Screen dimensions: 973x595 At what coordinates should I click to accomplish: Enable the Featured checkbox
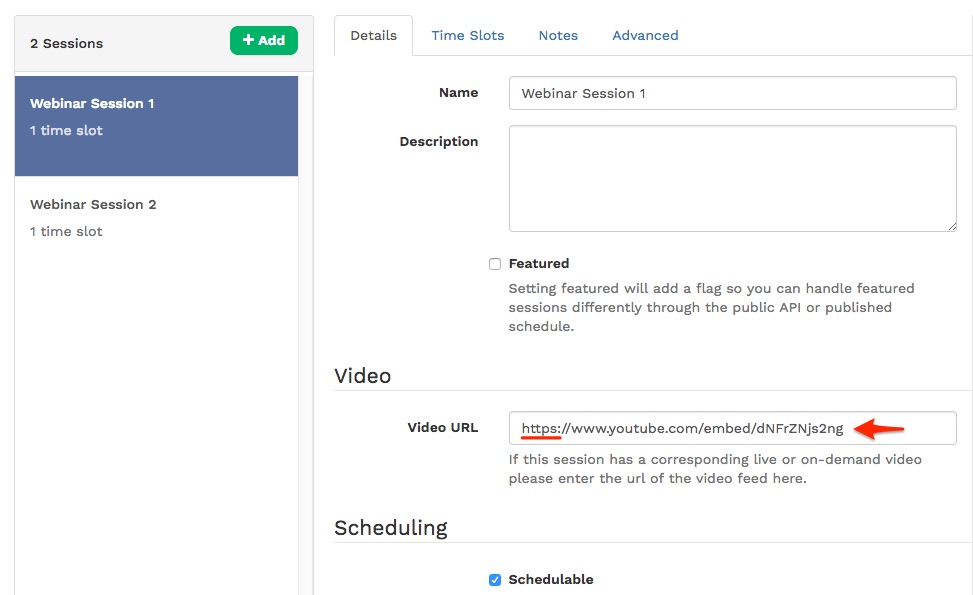[495, 263]
